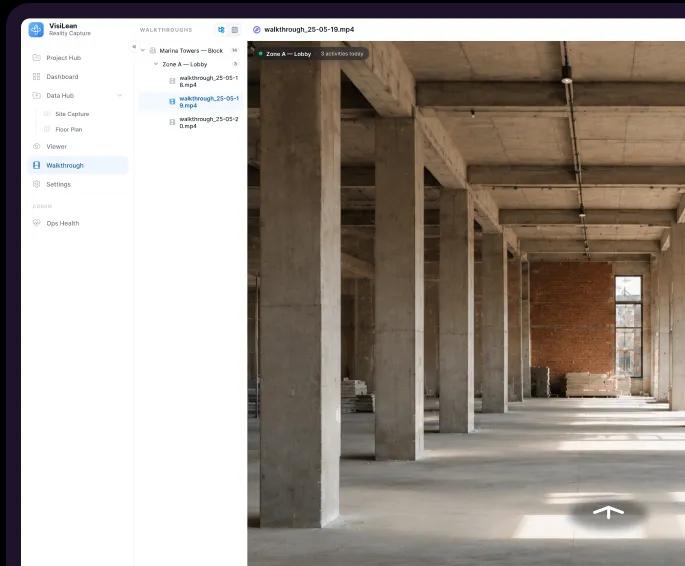Open Site Capture under Data Hub
Viewport: 685px width, 566px height.
click(x=72, y=114)
